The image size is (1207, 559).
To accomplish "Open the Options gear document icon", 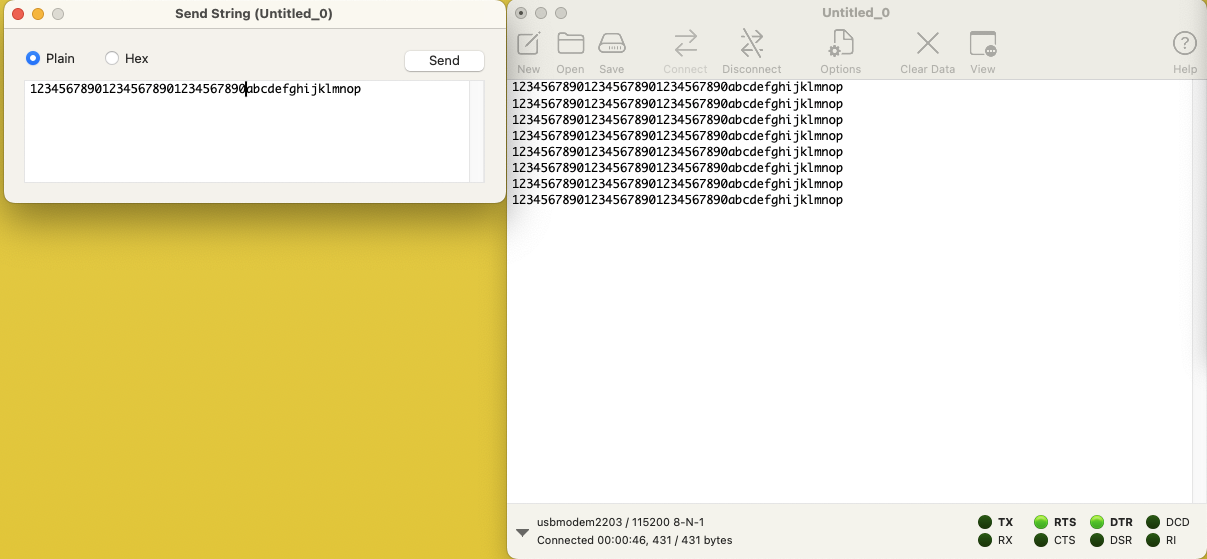I will [x=841, y=44].
